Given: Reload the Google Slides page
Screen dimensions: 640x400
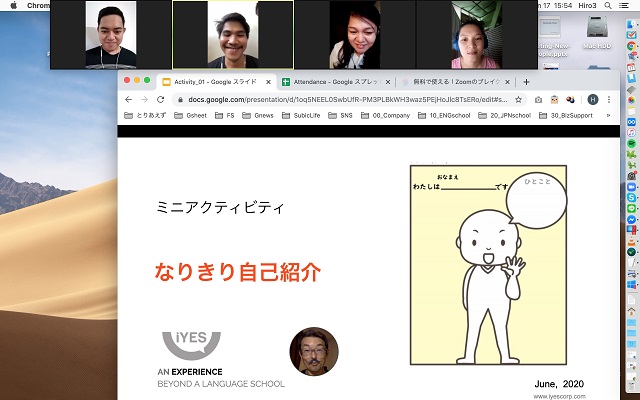Looking at the screenshot, I should [160, 100].
